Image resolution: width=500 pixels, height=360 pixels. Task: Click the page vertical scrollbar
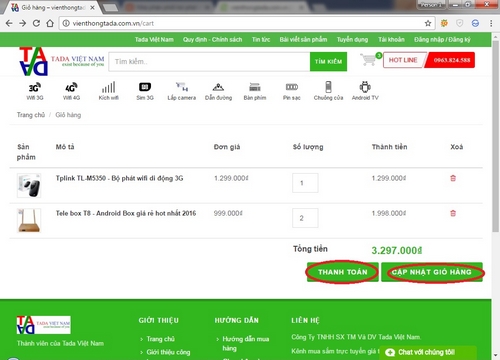(x=495, y=137)
